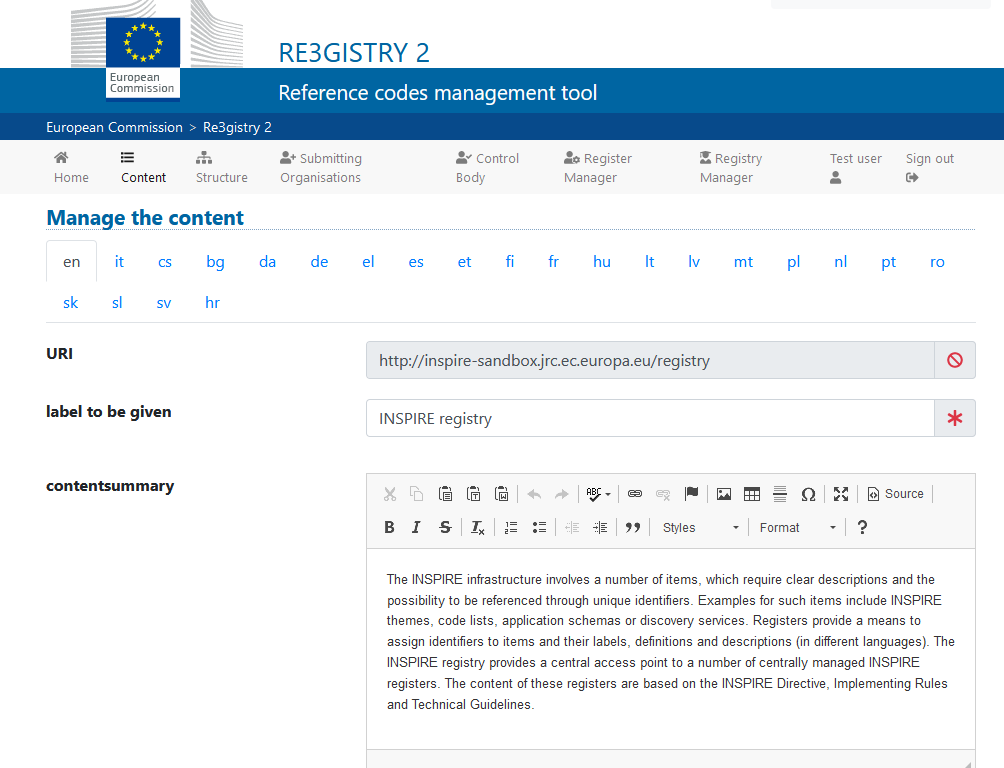Toggle numbered list
The width and height of the screenshot is (1004, 768).
[510, 527]
